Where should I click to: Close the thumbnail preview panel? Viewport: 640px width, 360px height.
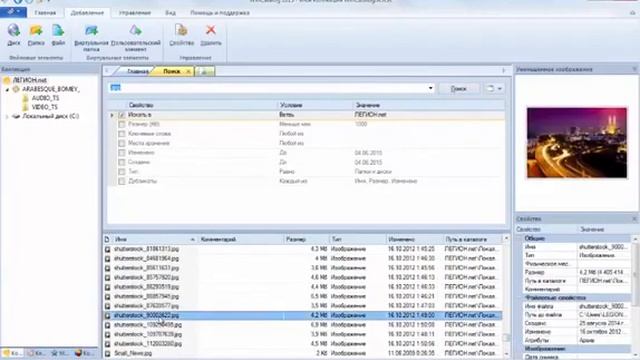[x=634, y=69]
